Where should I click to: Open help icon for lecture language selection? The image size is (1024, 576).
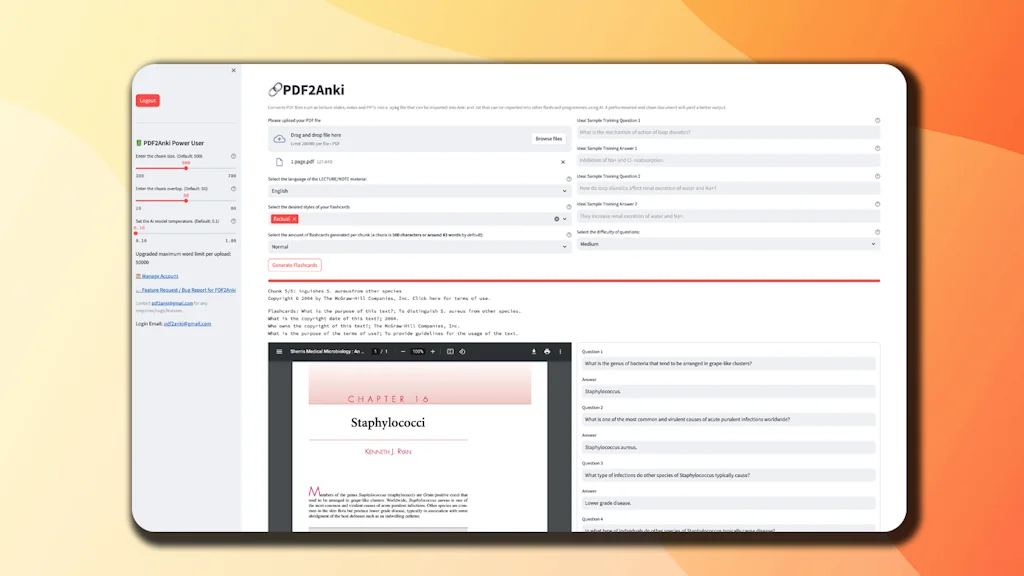click(x=569, y=179)
